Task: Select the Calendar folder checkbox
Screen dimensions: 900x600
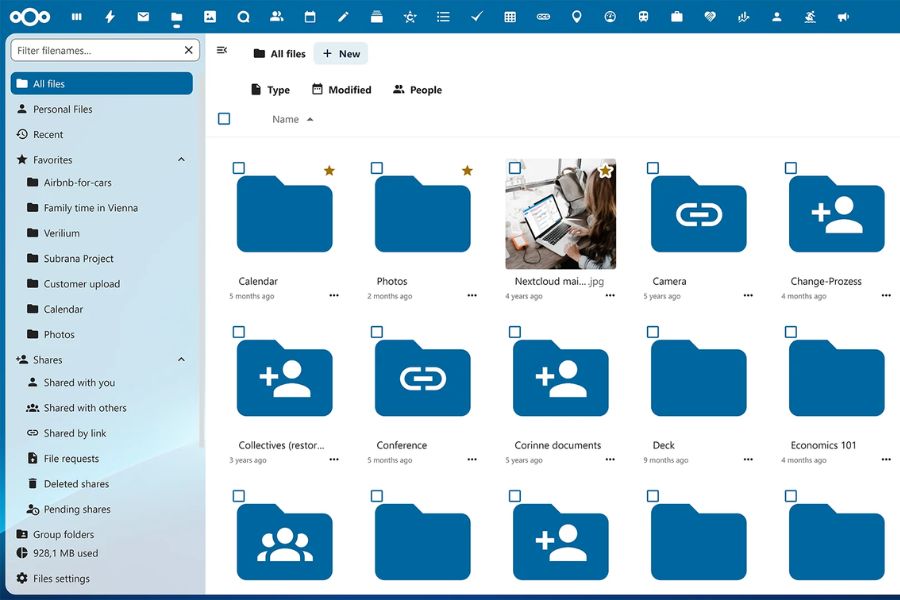Action: point(239,168)
